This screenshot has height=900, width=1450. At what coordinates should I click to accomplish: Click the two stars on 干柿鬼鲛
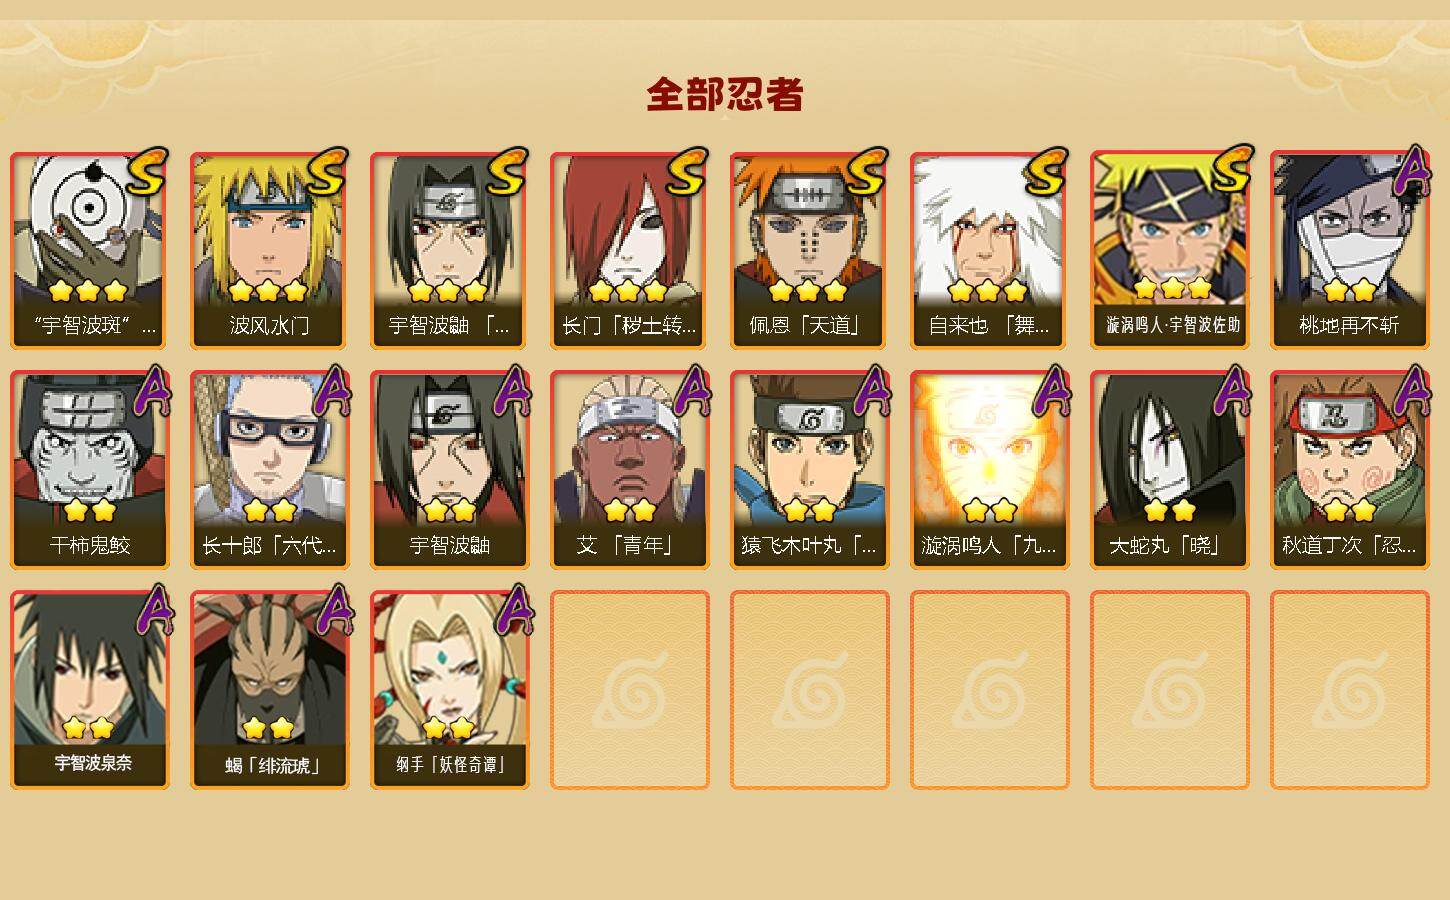click(x=90, y=511)
